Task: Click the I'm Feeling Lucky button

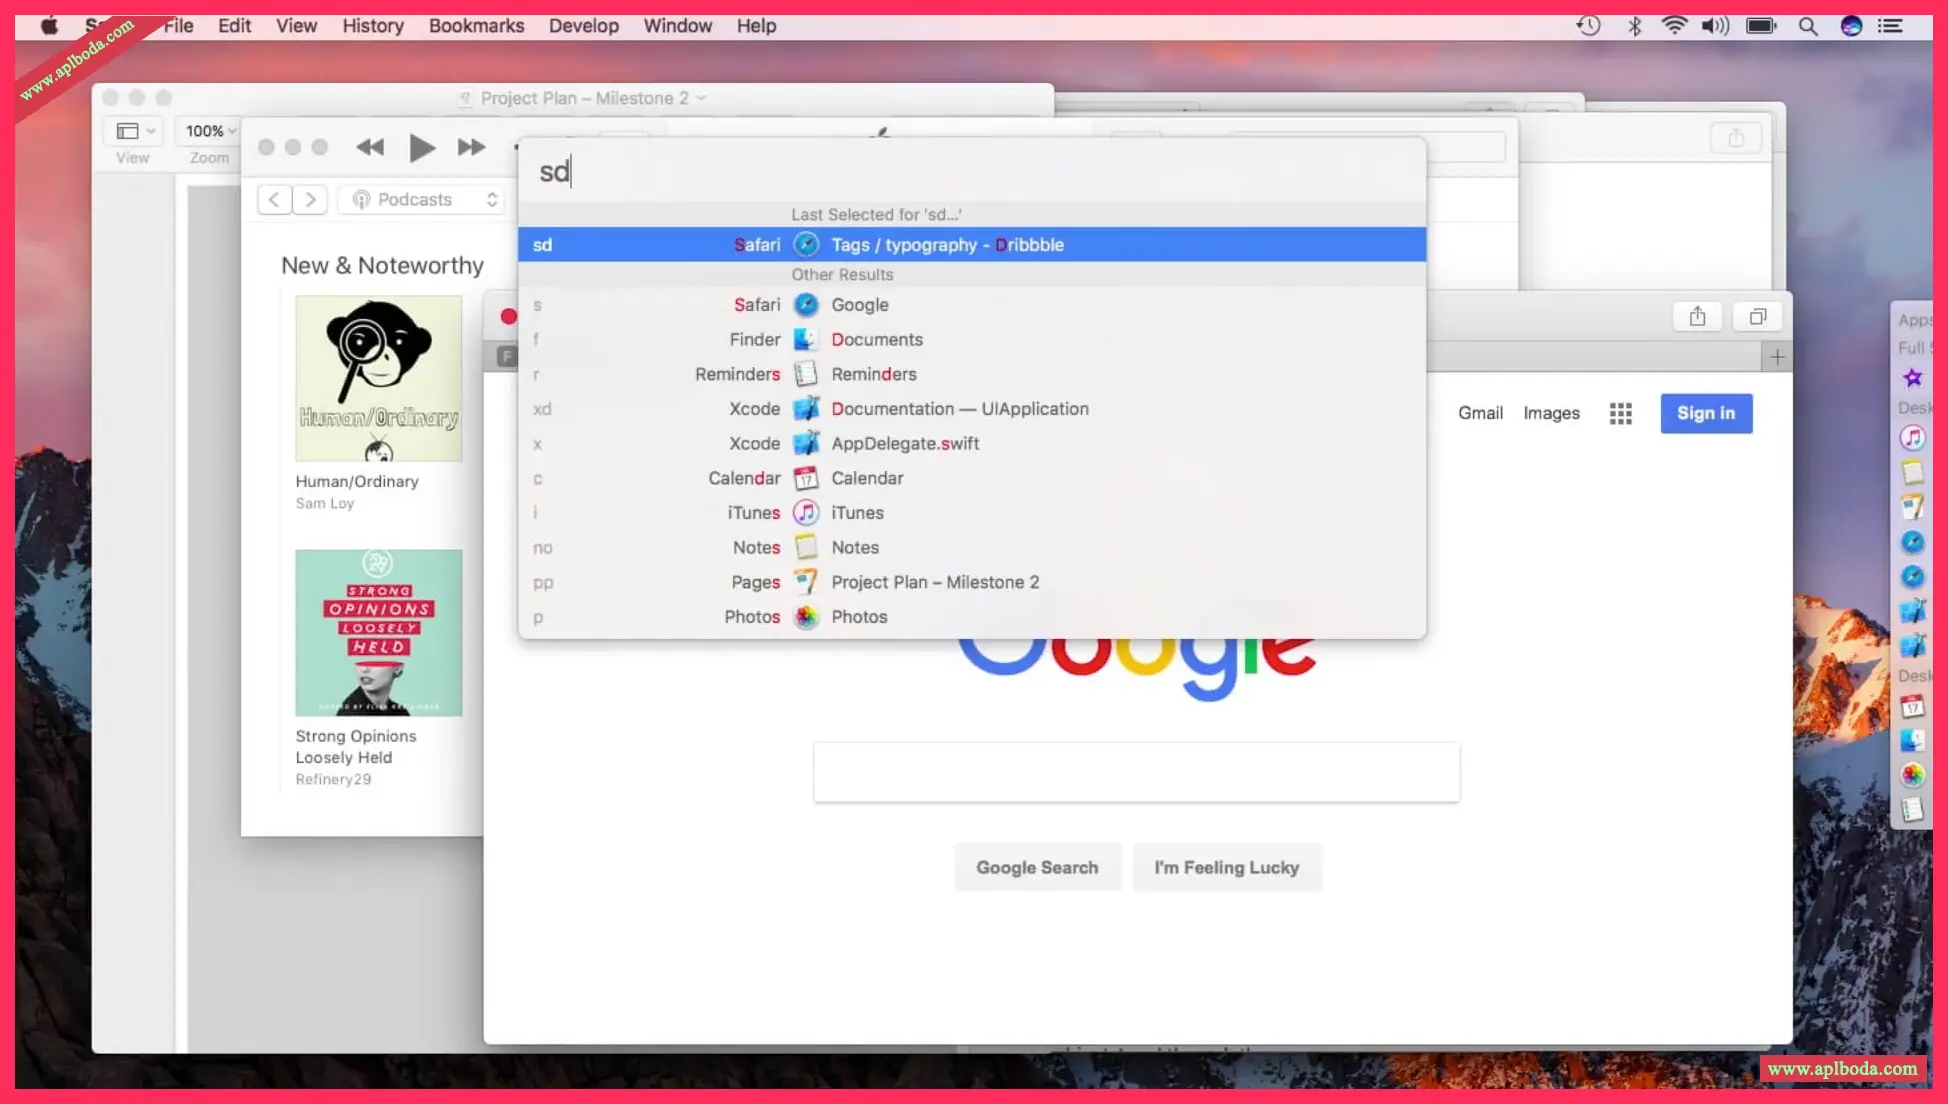Action: [1226, 867]
